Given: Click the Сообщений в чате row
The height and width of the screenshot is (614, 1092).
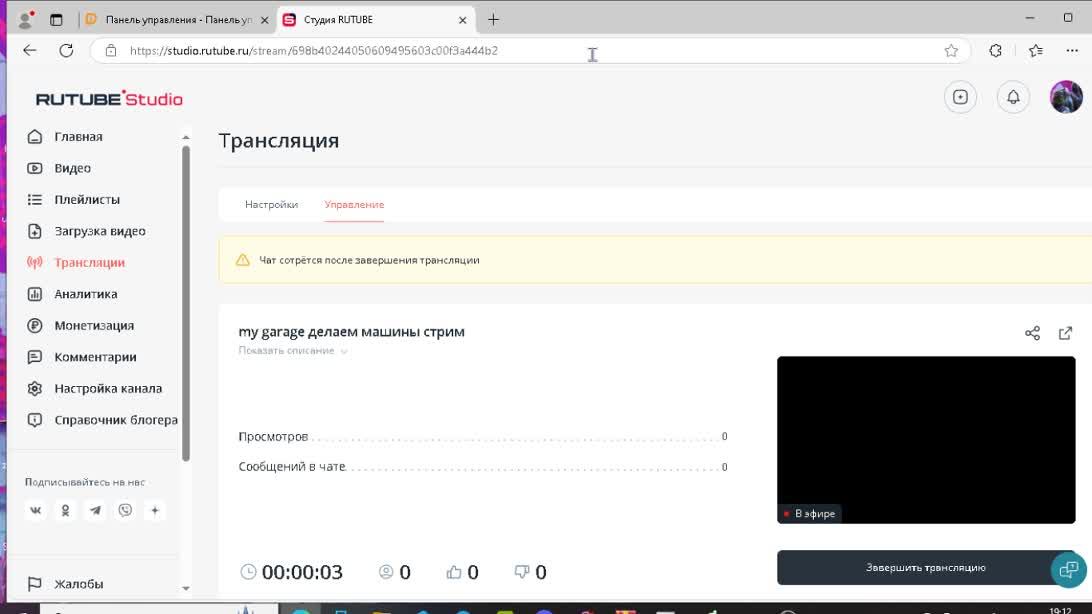Looking at the screenshot, I should 483,467.
